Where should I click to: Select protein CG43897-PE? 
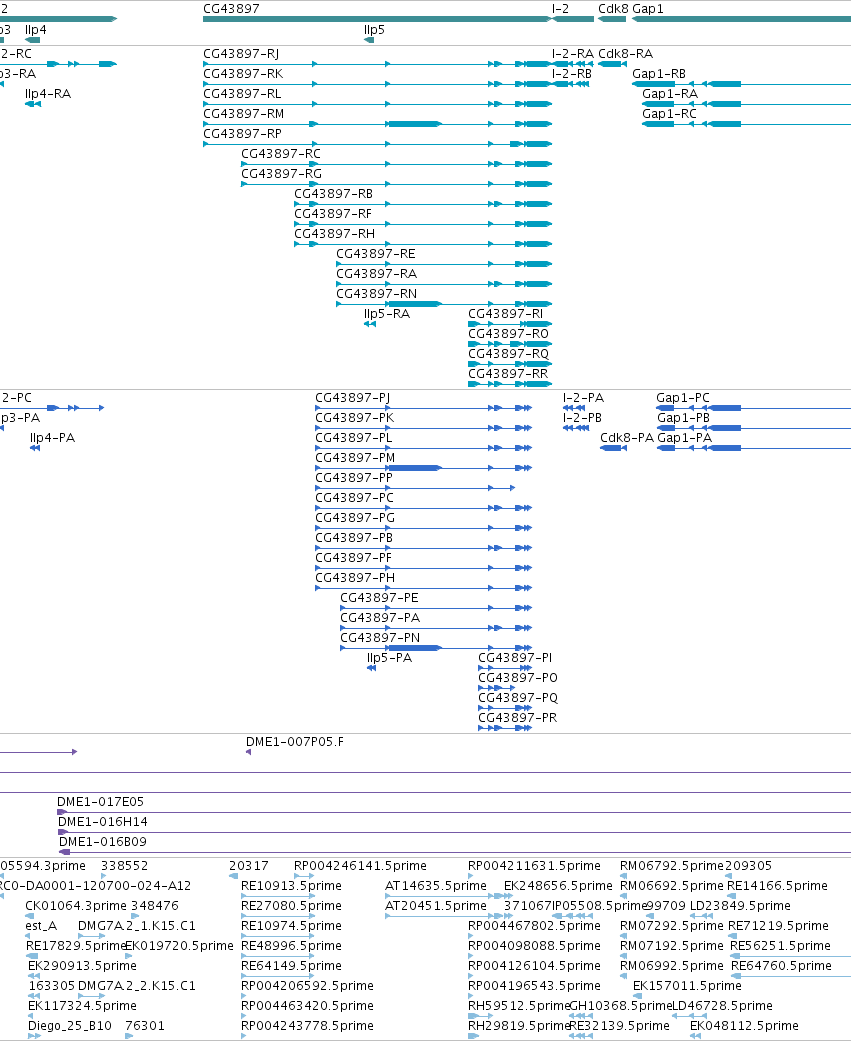(380, 598)
